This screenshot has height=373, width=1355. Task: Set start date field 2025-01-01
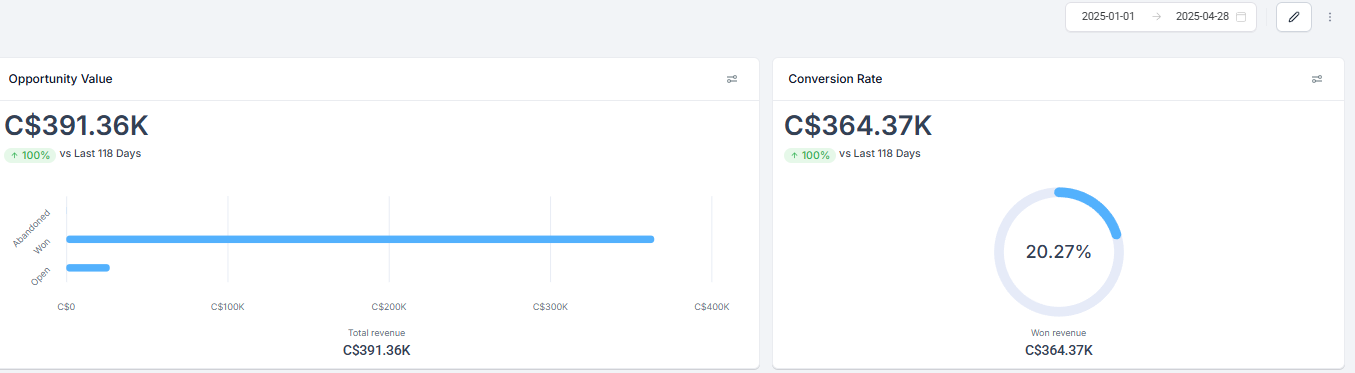1108,17
